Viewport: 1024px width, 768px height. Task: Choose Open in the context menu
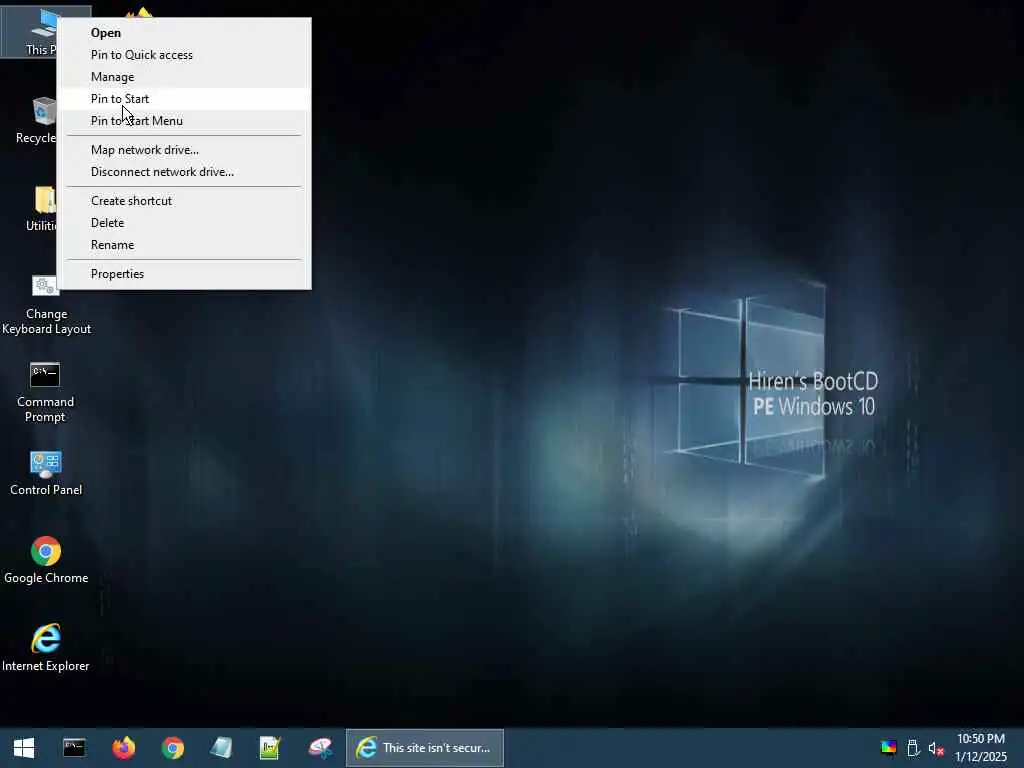pos(184,33)
